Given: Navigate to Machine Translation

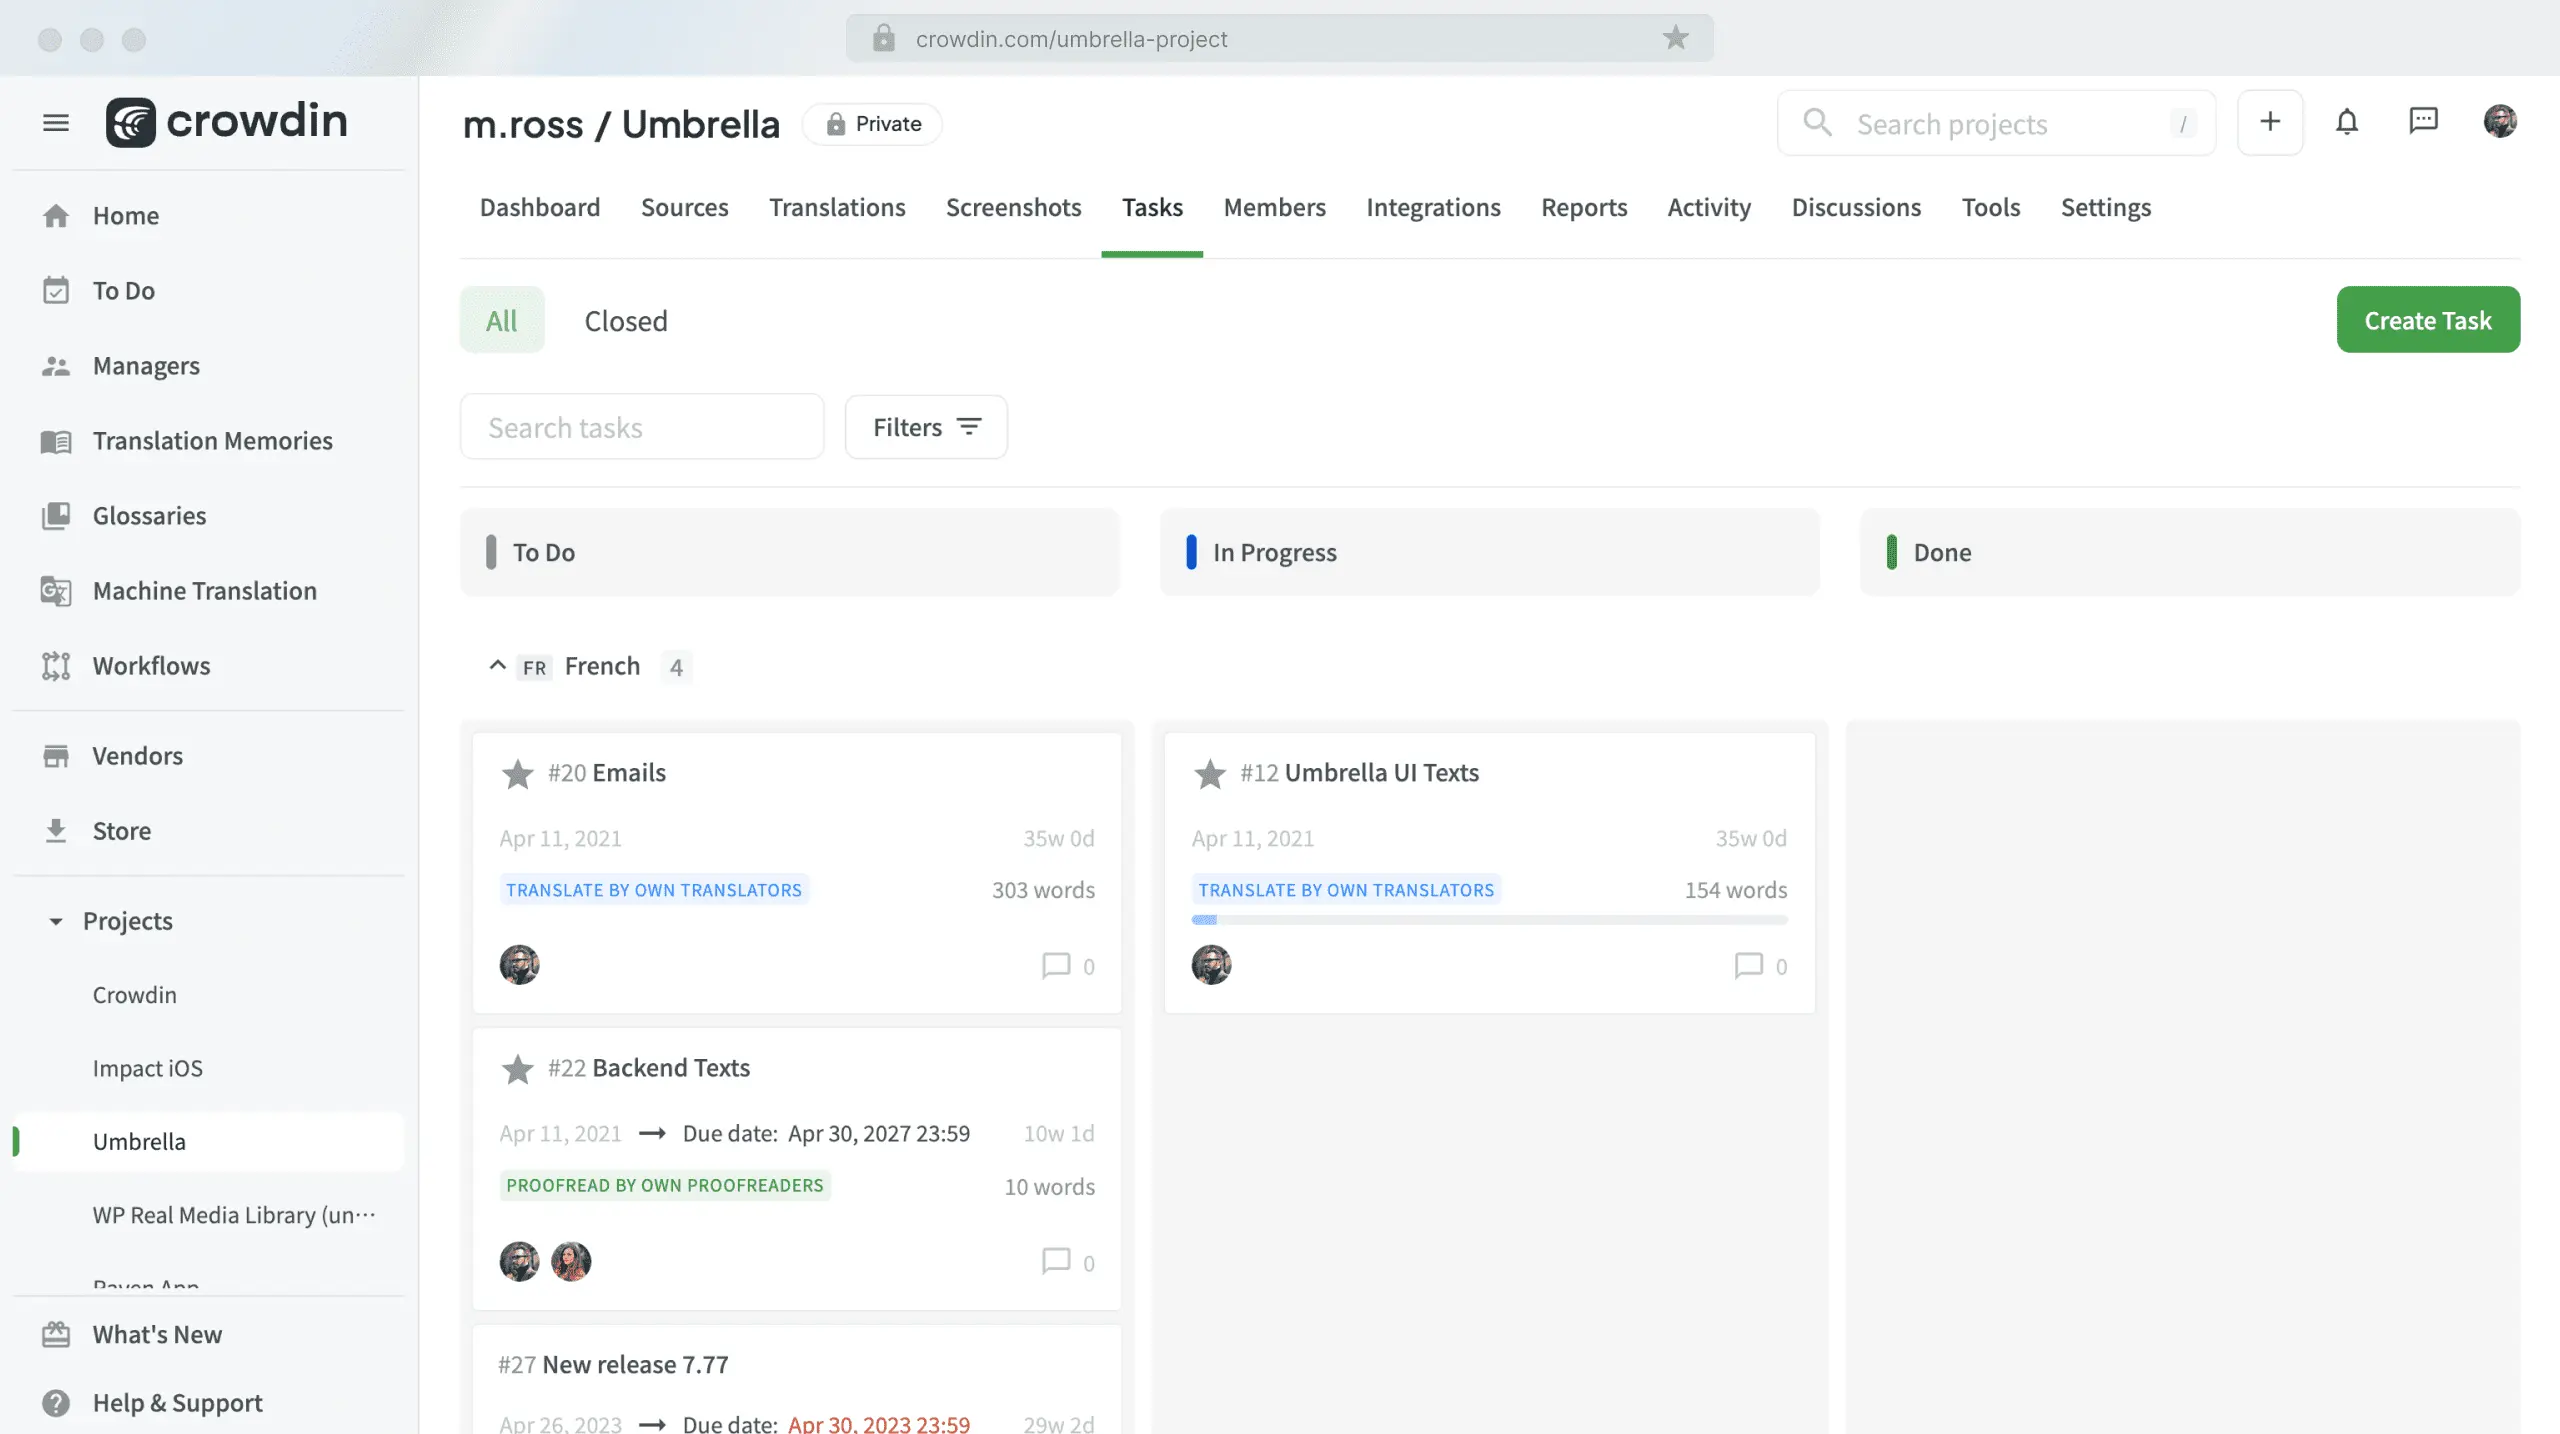Looking at the screenshot, I should coord(204,589).
